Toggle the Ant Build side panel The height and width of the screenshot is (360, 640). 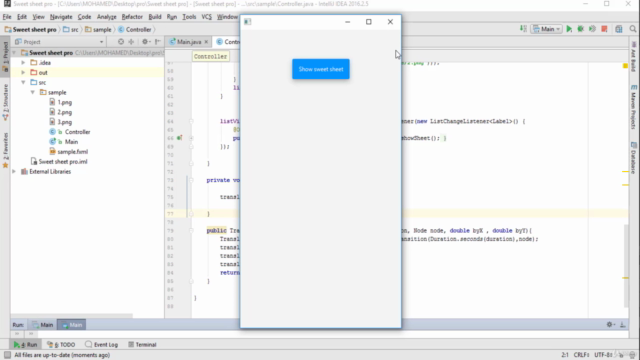(x=634, y=56)
